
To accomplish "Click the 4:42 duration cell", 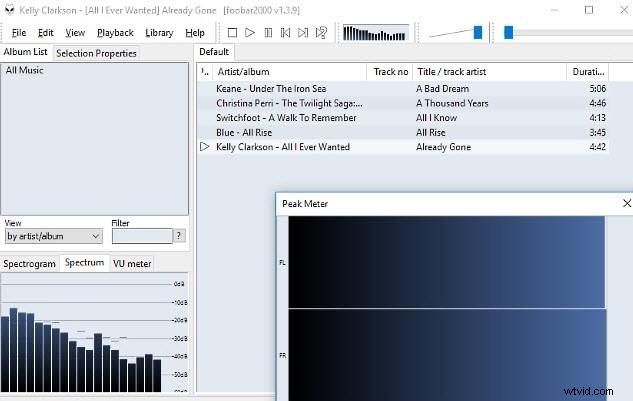I will [x=597, y=147].
